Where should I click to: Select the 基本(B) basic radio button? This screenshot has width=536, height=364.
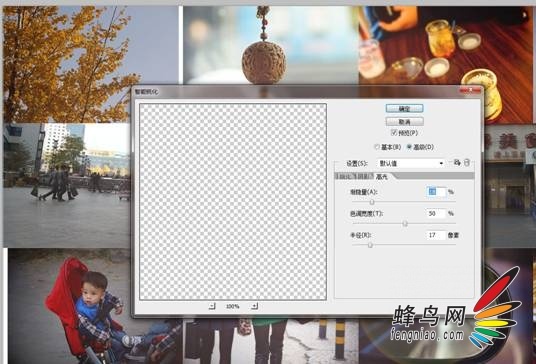[x=377, y=147]
